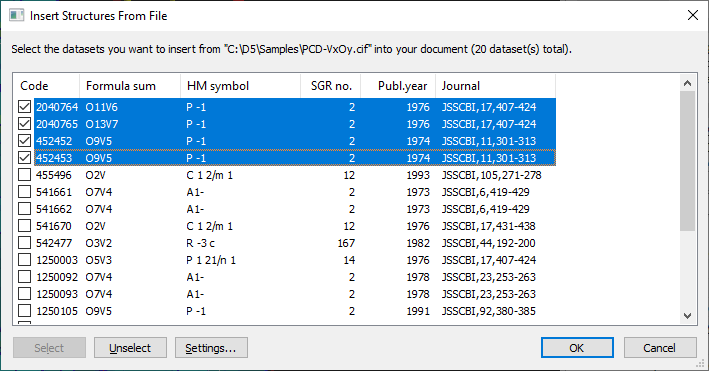This screenshot has height=371, width=709.
Task: Click the vertical scrollbar thumb
Action: point(687,161)
